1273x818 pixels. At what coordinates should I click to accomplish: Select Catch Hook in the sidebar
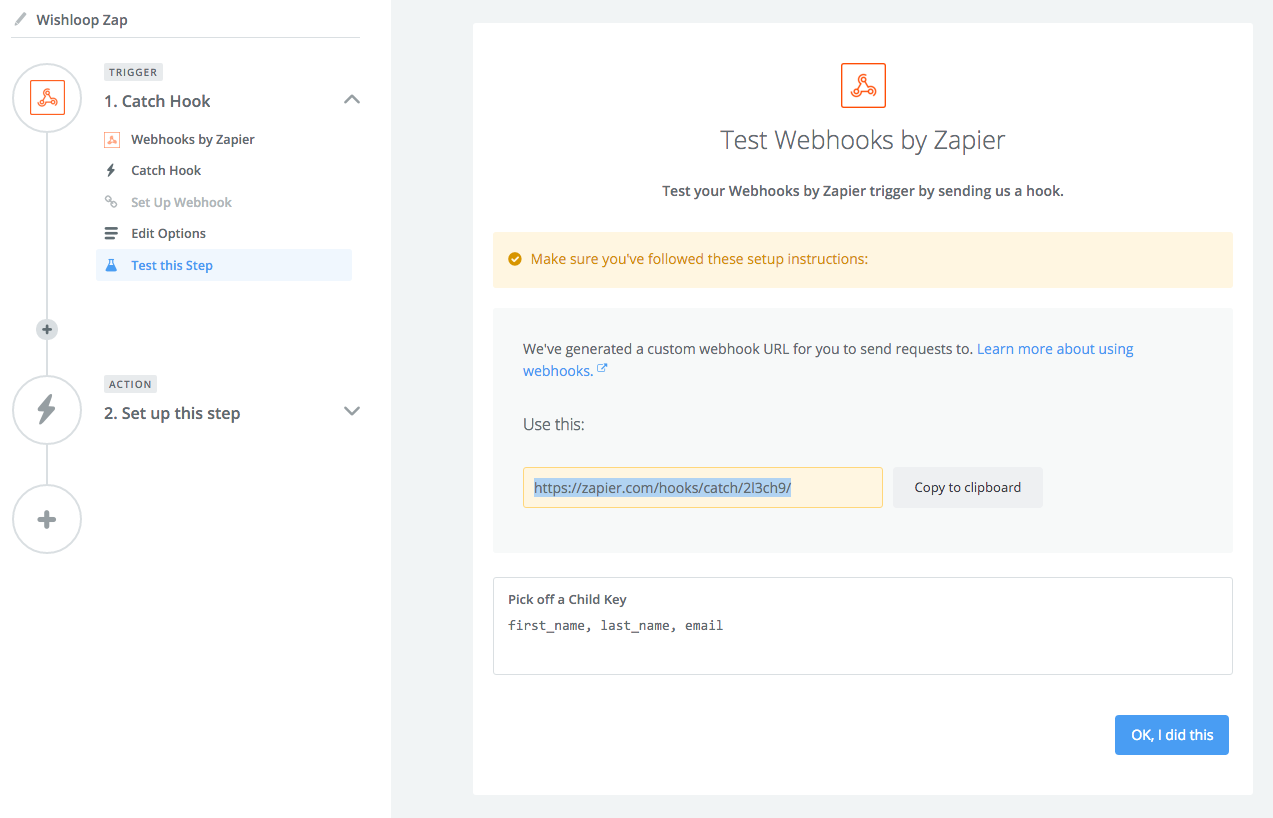166,170
